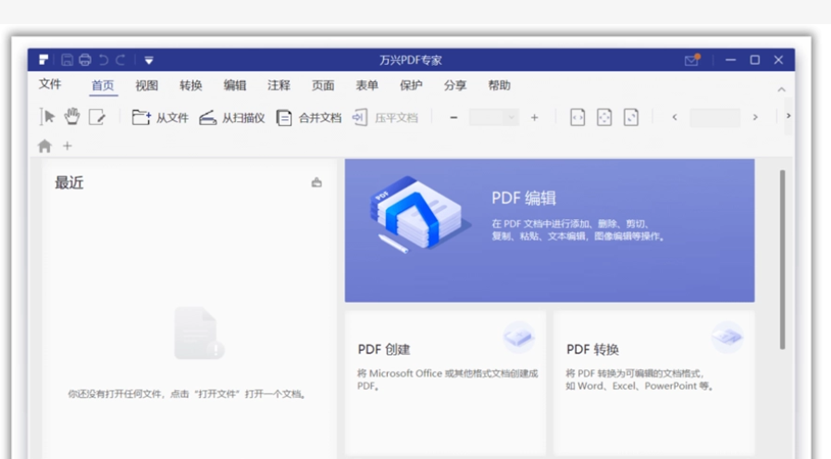The height and width of the screenshot is (459, 831).
Task: Click the zoom in plus button
Action: pyautogui.click(x=534, y=118)
